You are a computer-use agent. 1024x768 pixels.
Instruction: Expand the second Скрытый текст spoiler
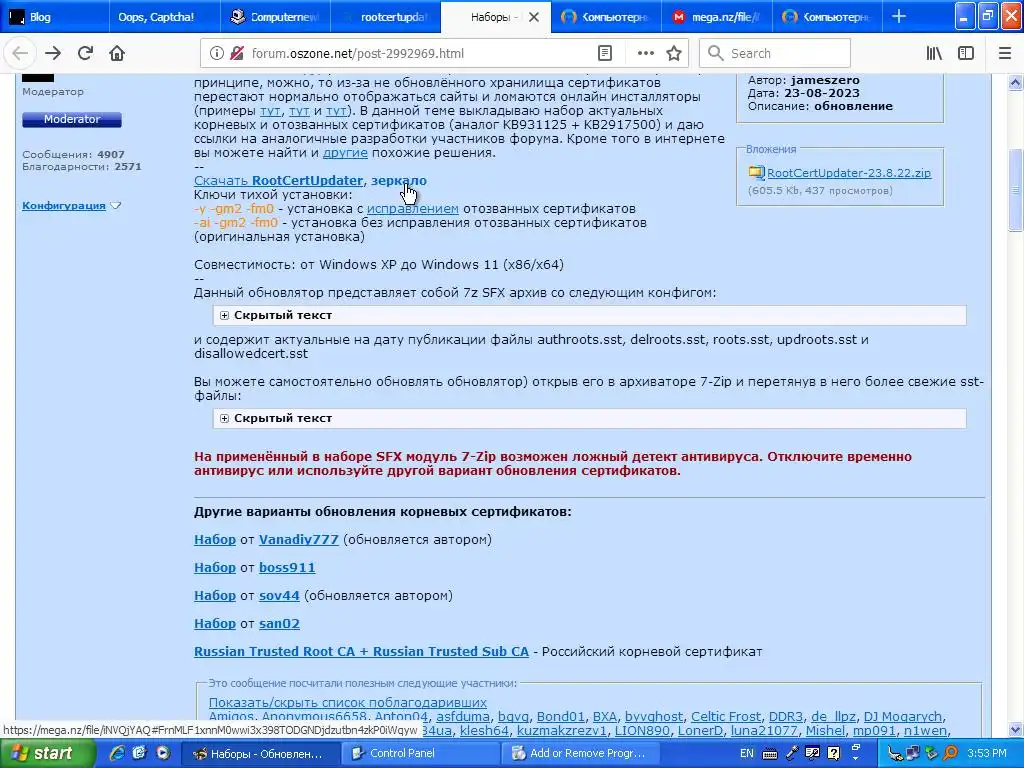tap(224, 419)
